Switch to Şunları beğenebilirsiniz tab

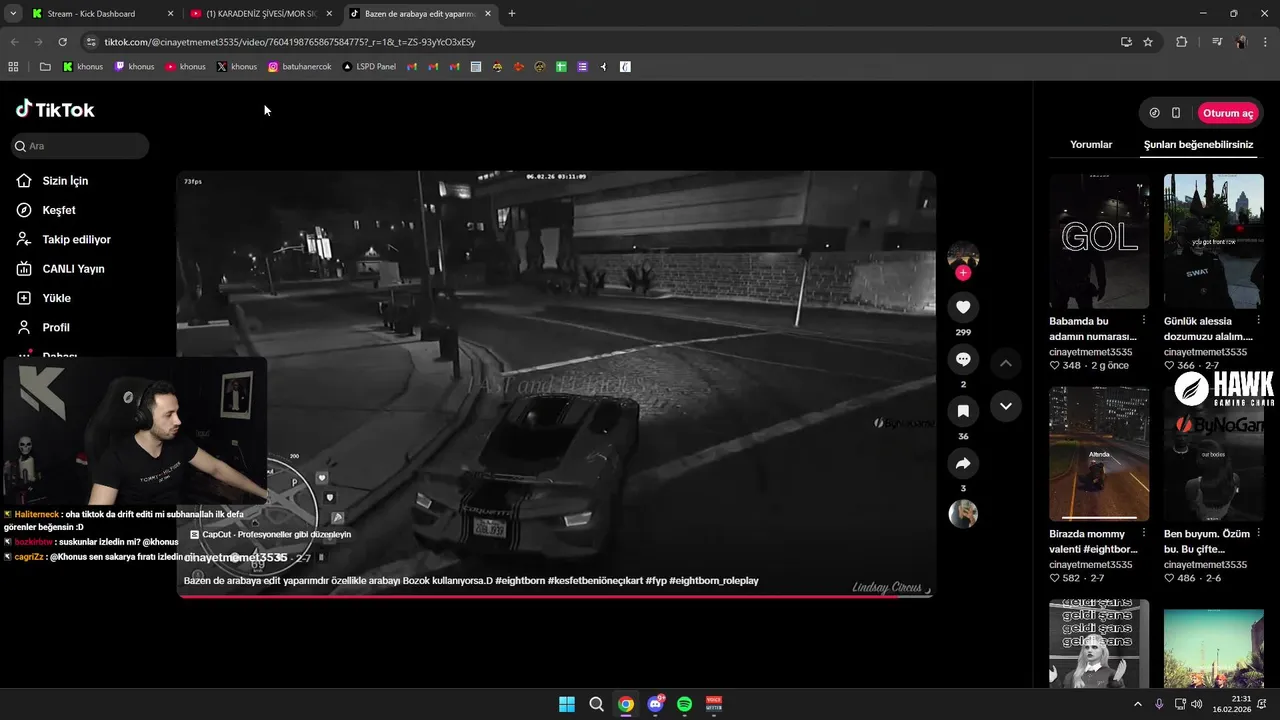pos(1198,144)
